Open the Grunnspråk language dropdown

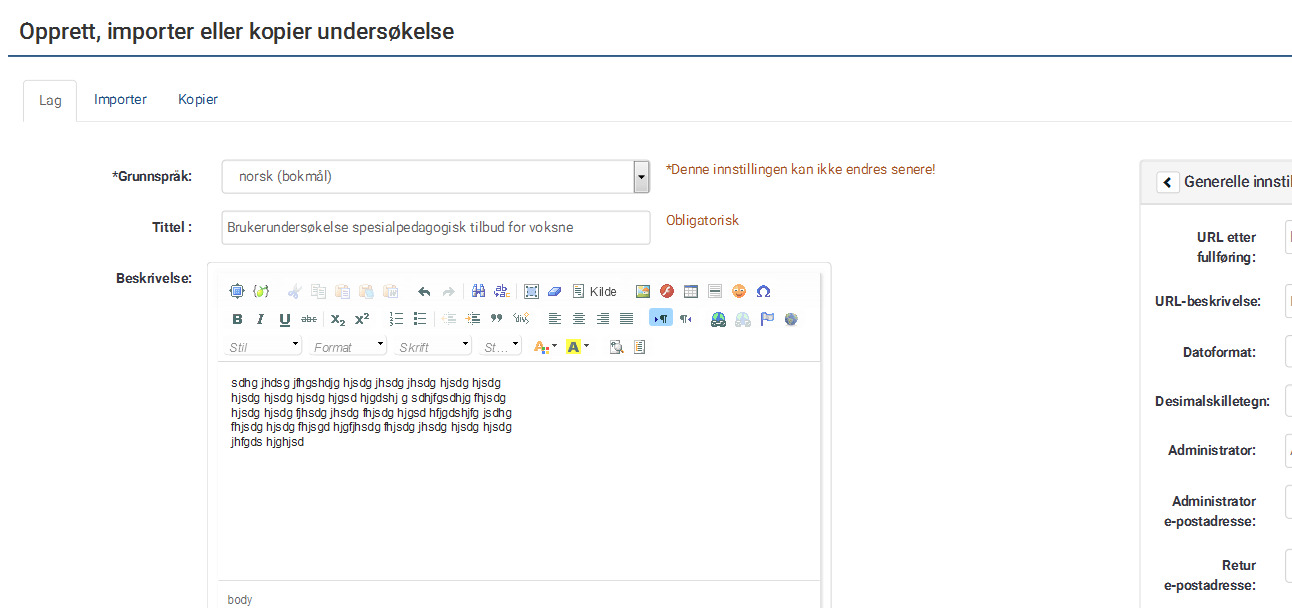[436, 177]
